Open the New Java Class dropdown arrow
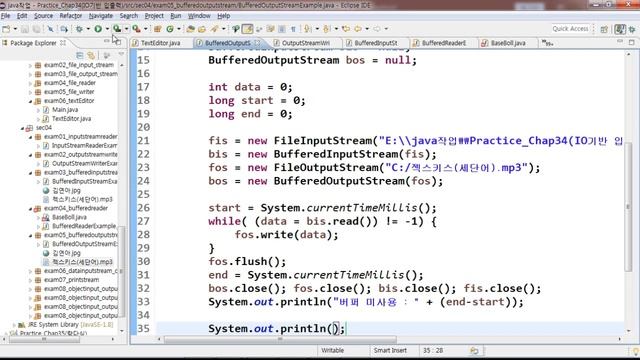 pyautogui.click(x=179, y=29)
